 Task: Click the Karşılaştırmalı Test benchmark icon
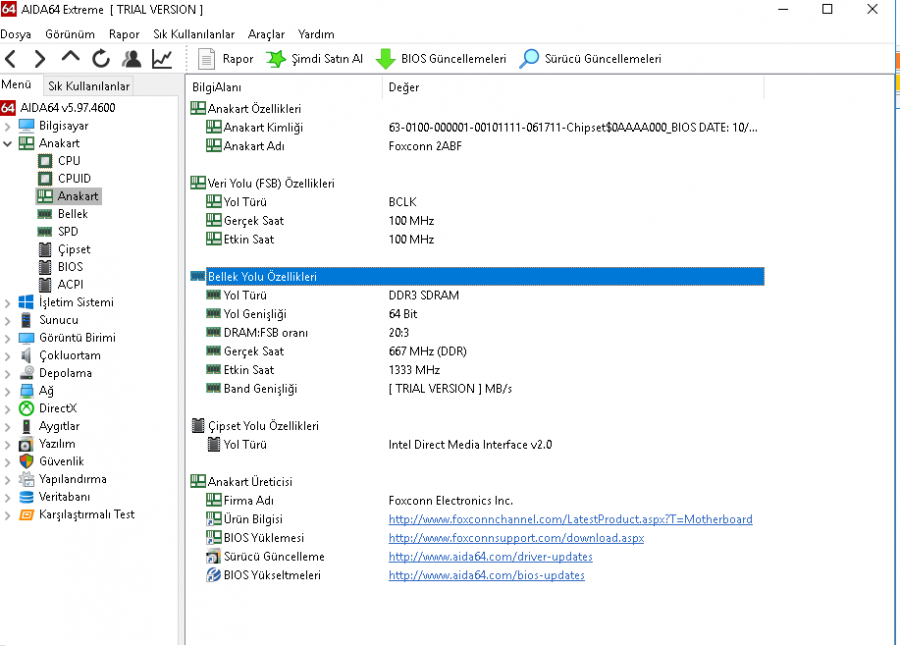tap(26, 515)
